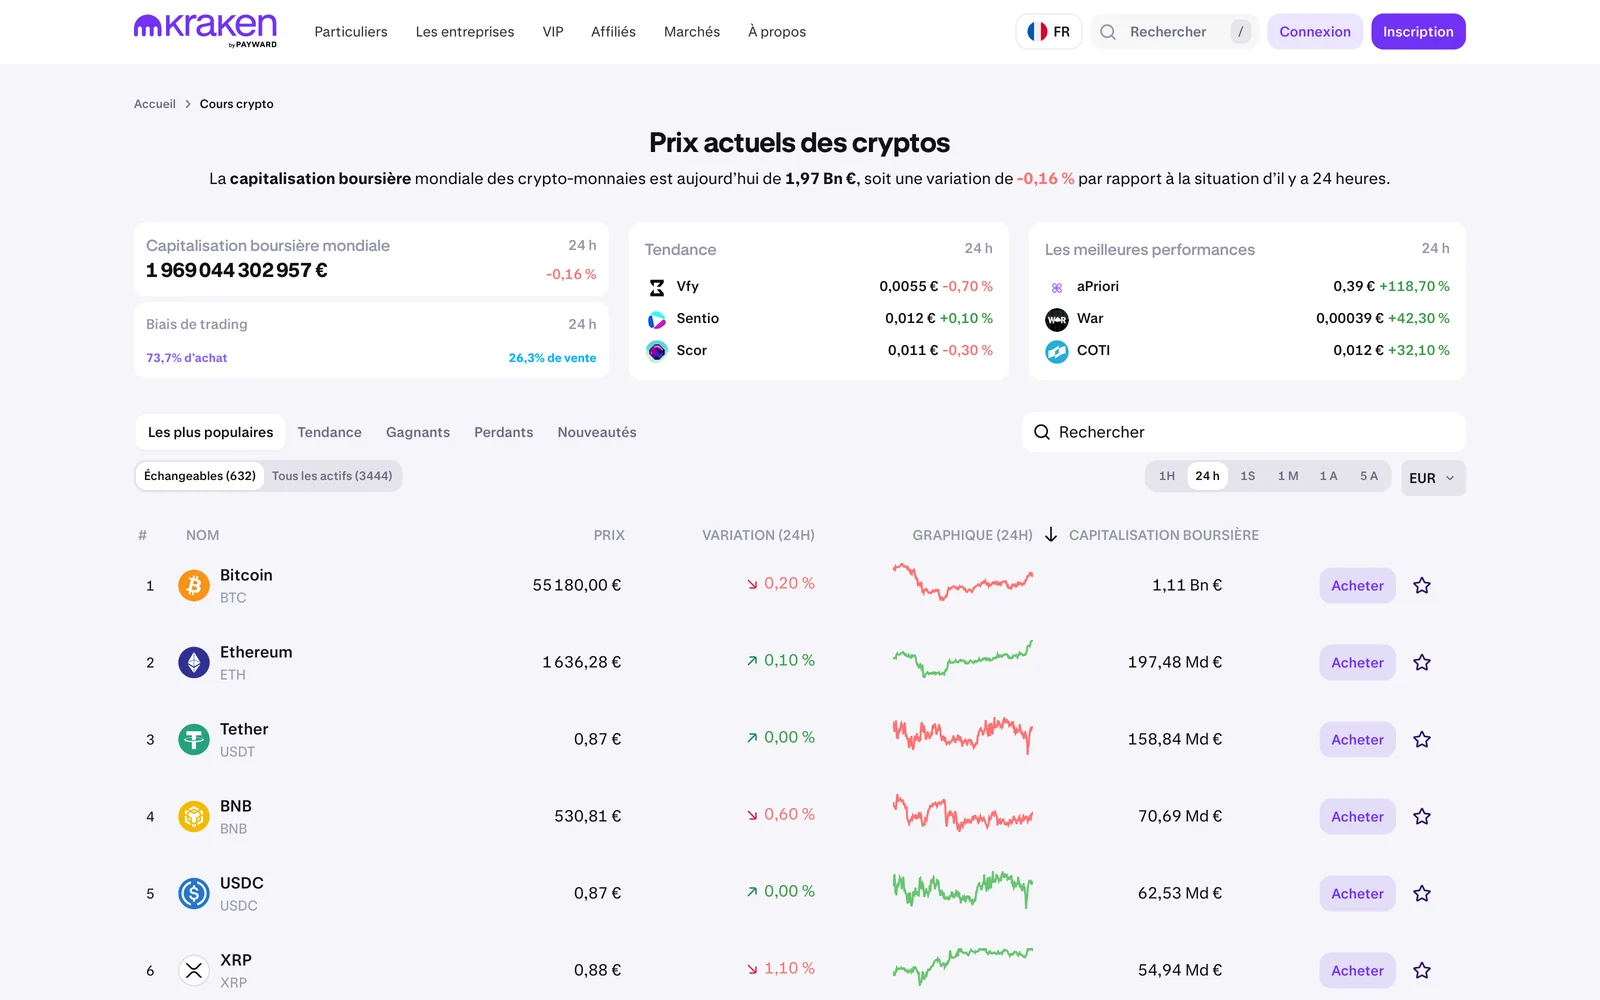
Task: Click the Accueil breadcrumb link
Action: click(155, 104)
